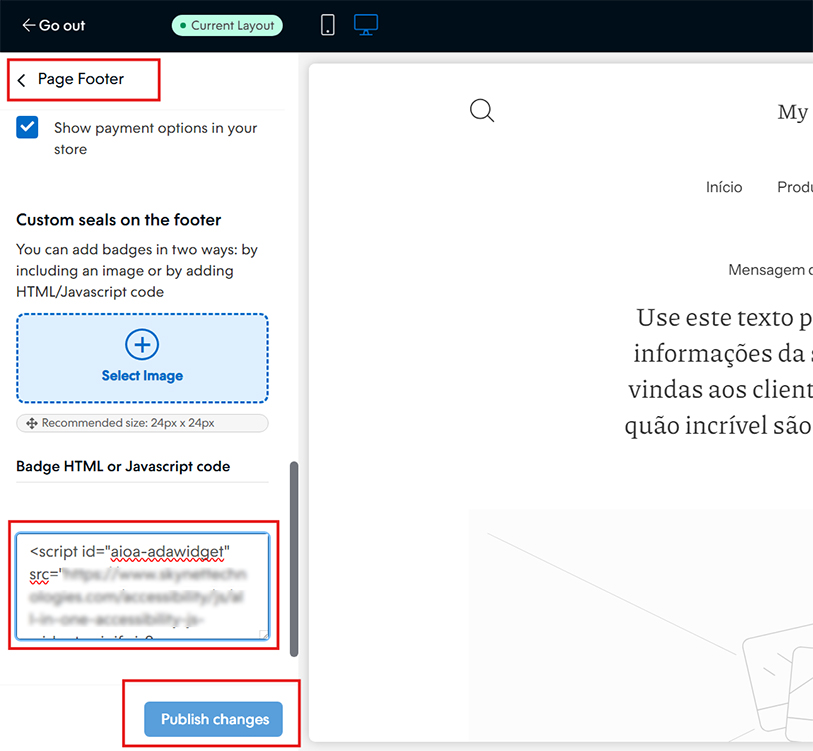Screen dimensions: 813x751
Task: Click the Page Footer heading text
Action: coord(81,79)
